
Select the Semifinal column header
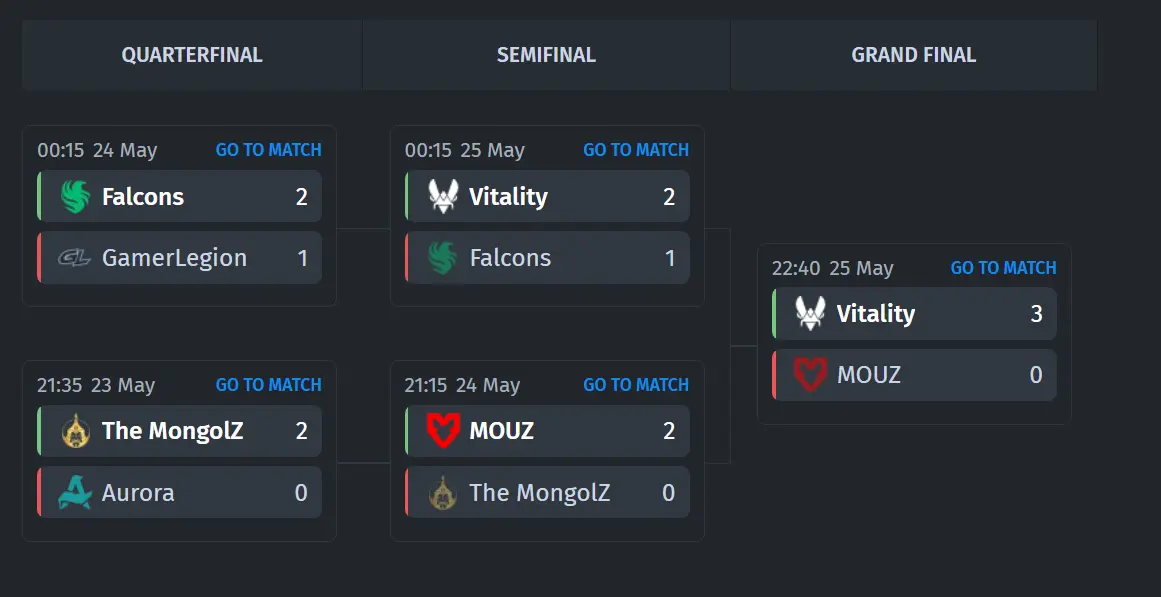coord(546,55)
